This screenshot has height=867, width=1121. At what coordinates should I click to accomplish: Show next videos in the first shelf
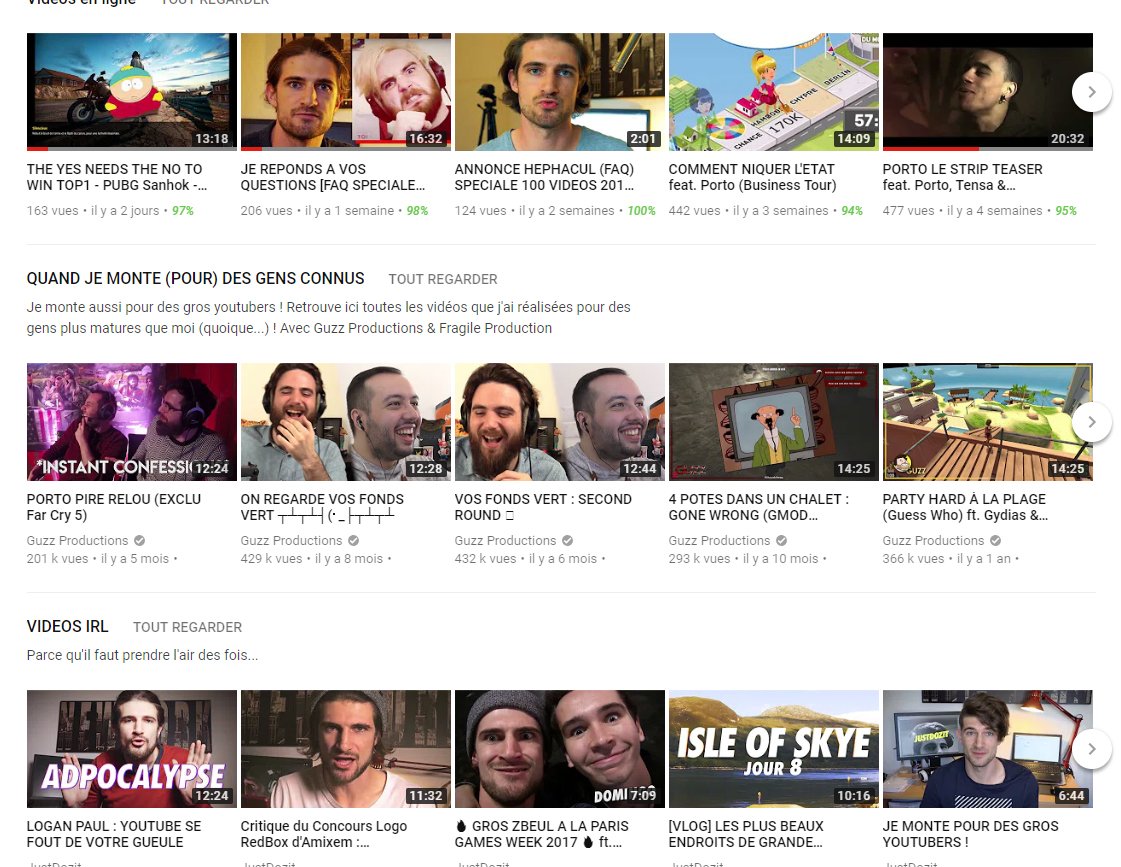[1091, 91]
